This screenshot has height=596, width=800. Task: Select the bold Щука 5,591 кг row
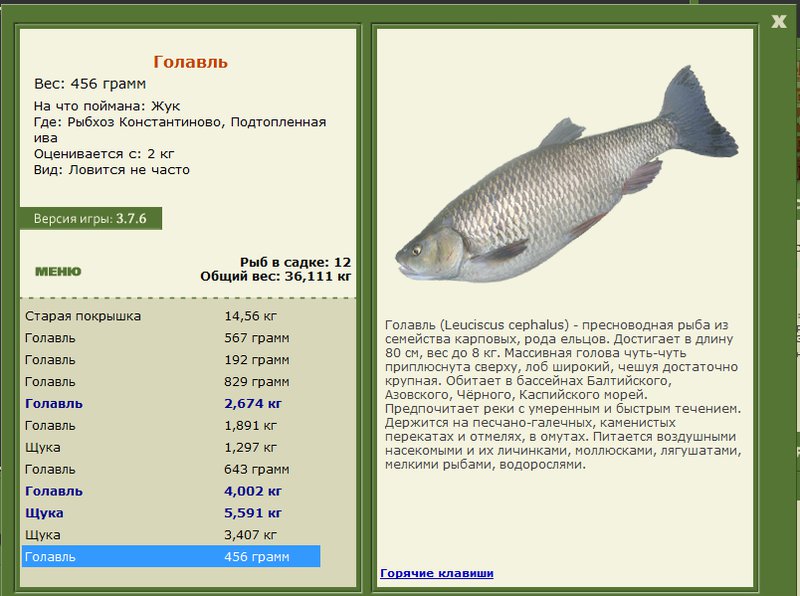171,513
